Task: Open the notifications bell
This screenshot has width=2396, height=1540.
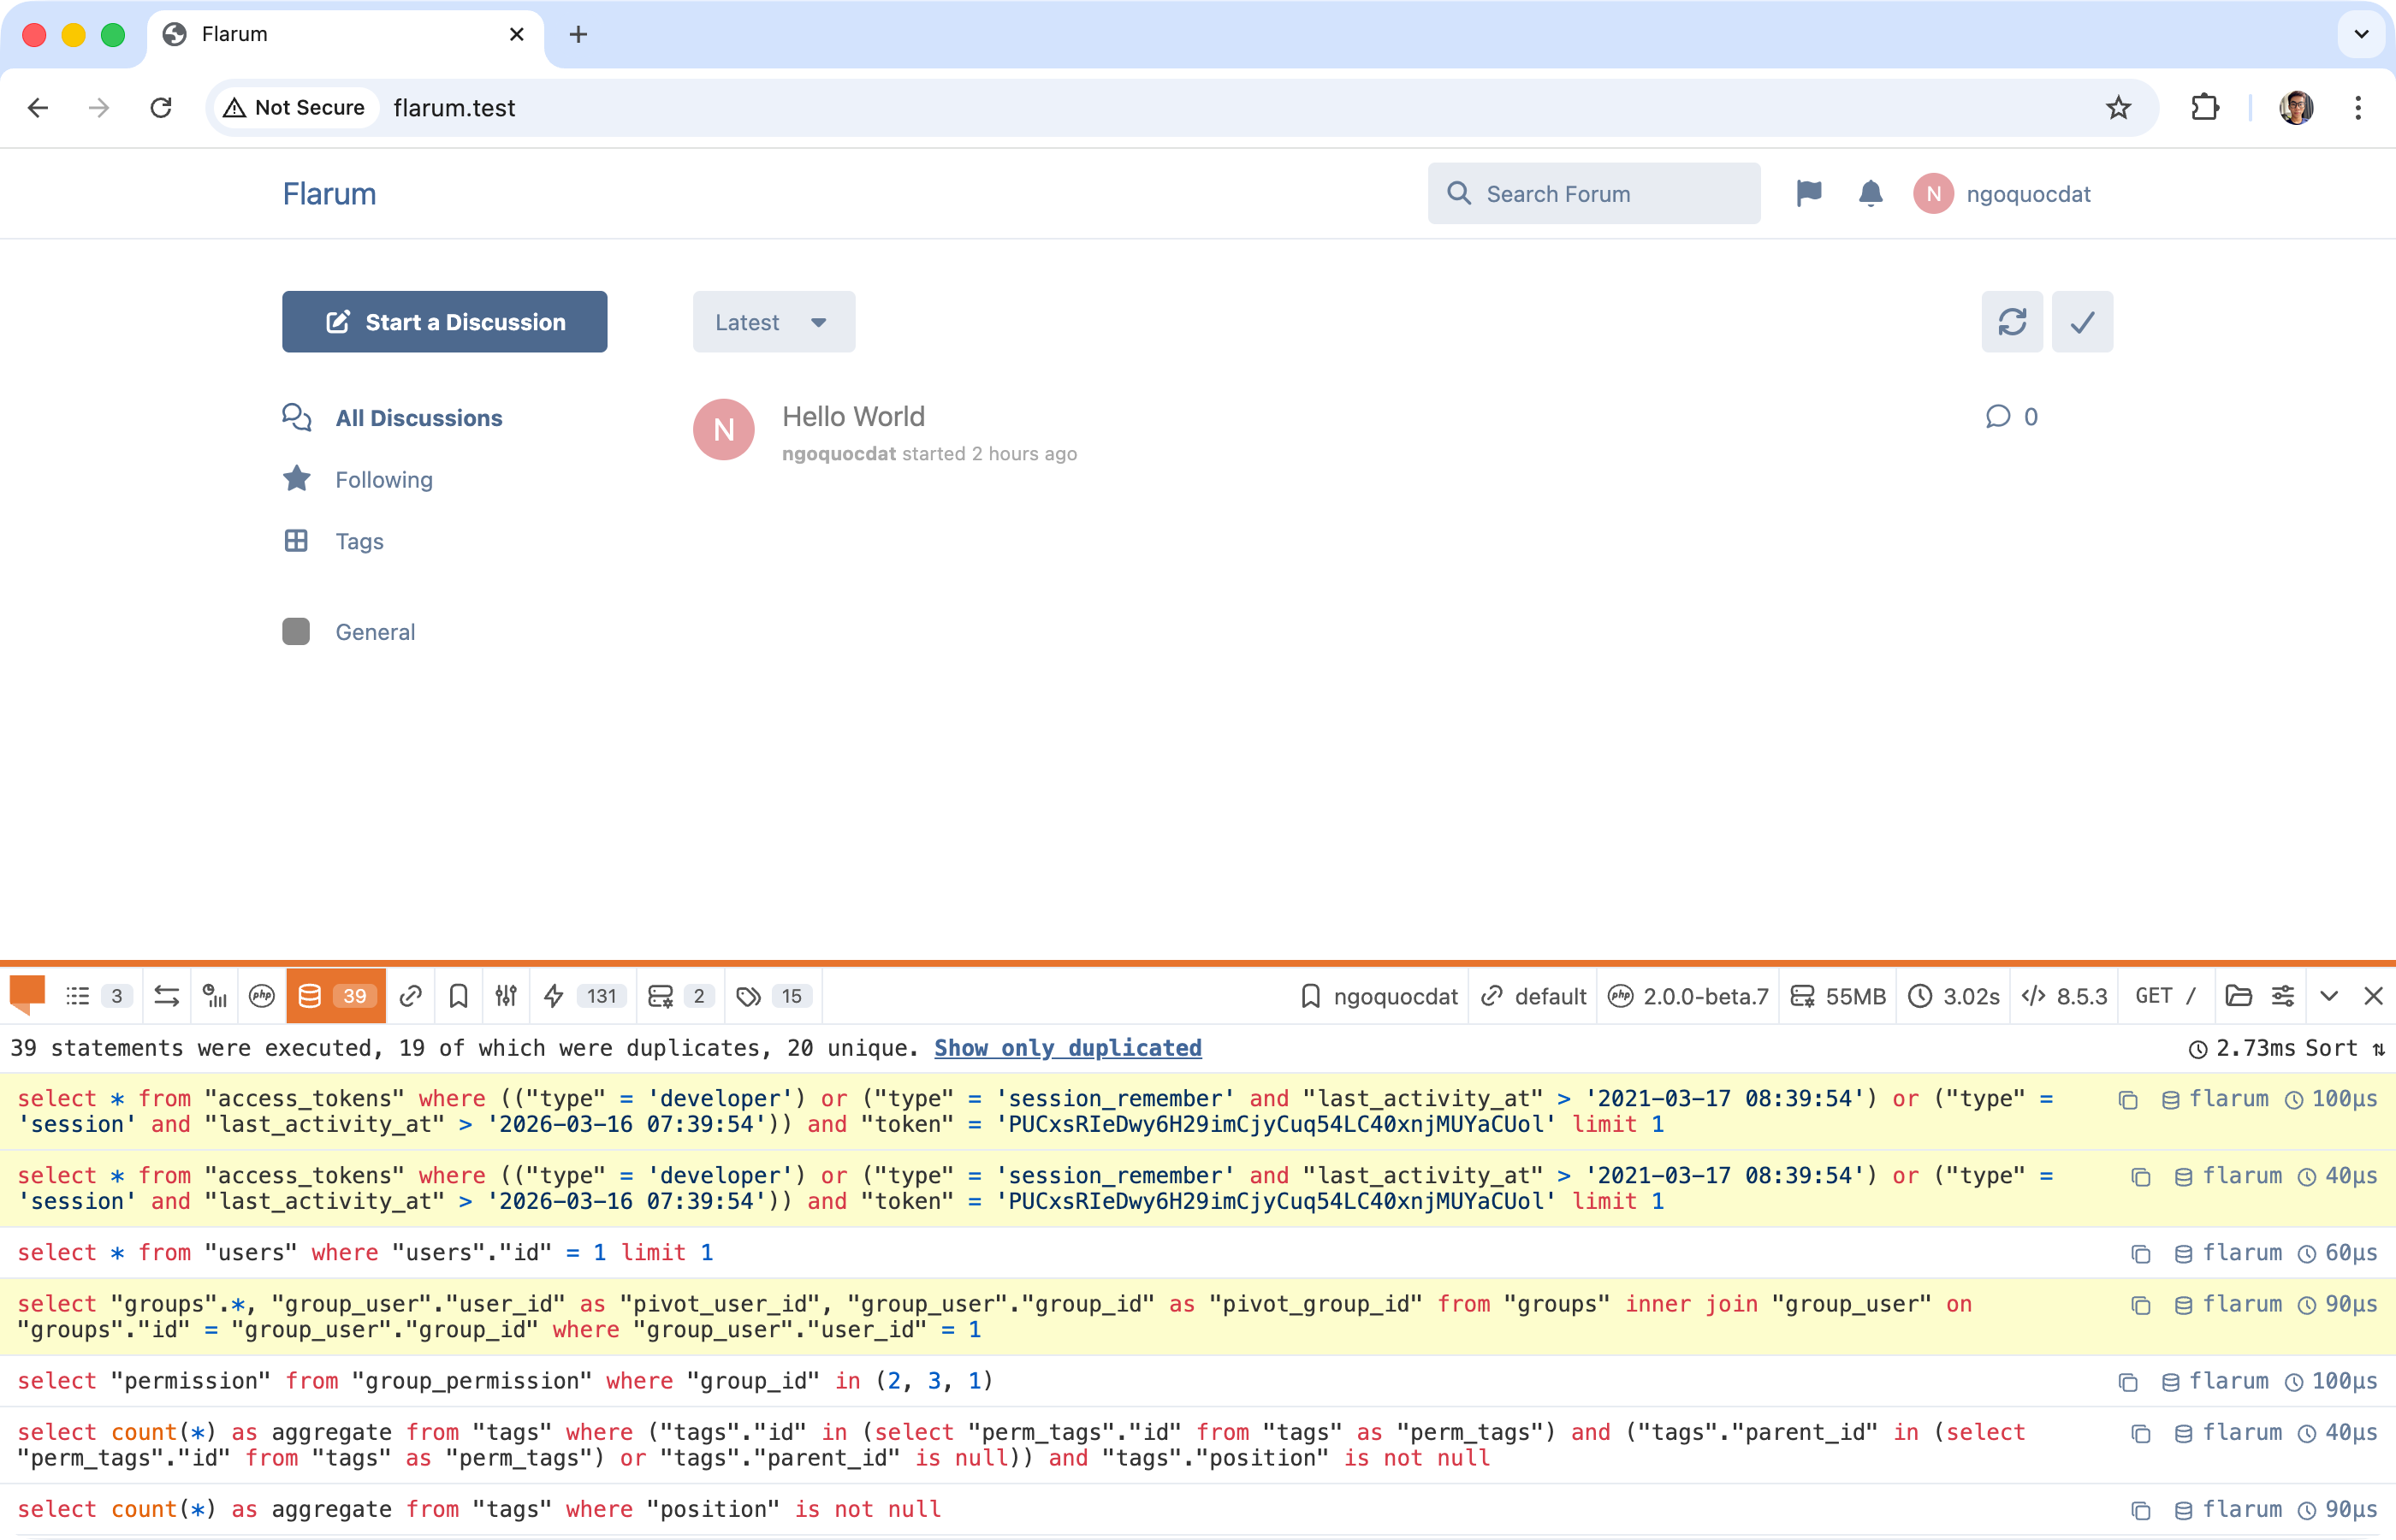Action: (x=1870, y=193)
